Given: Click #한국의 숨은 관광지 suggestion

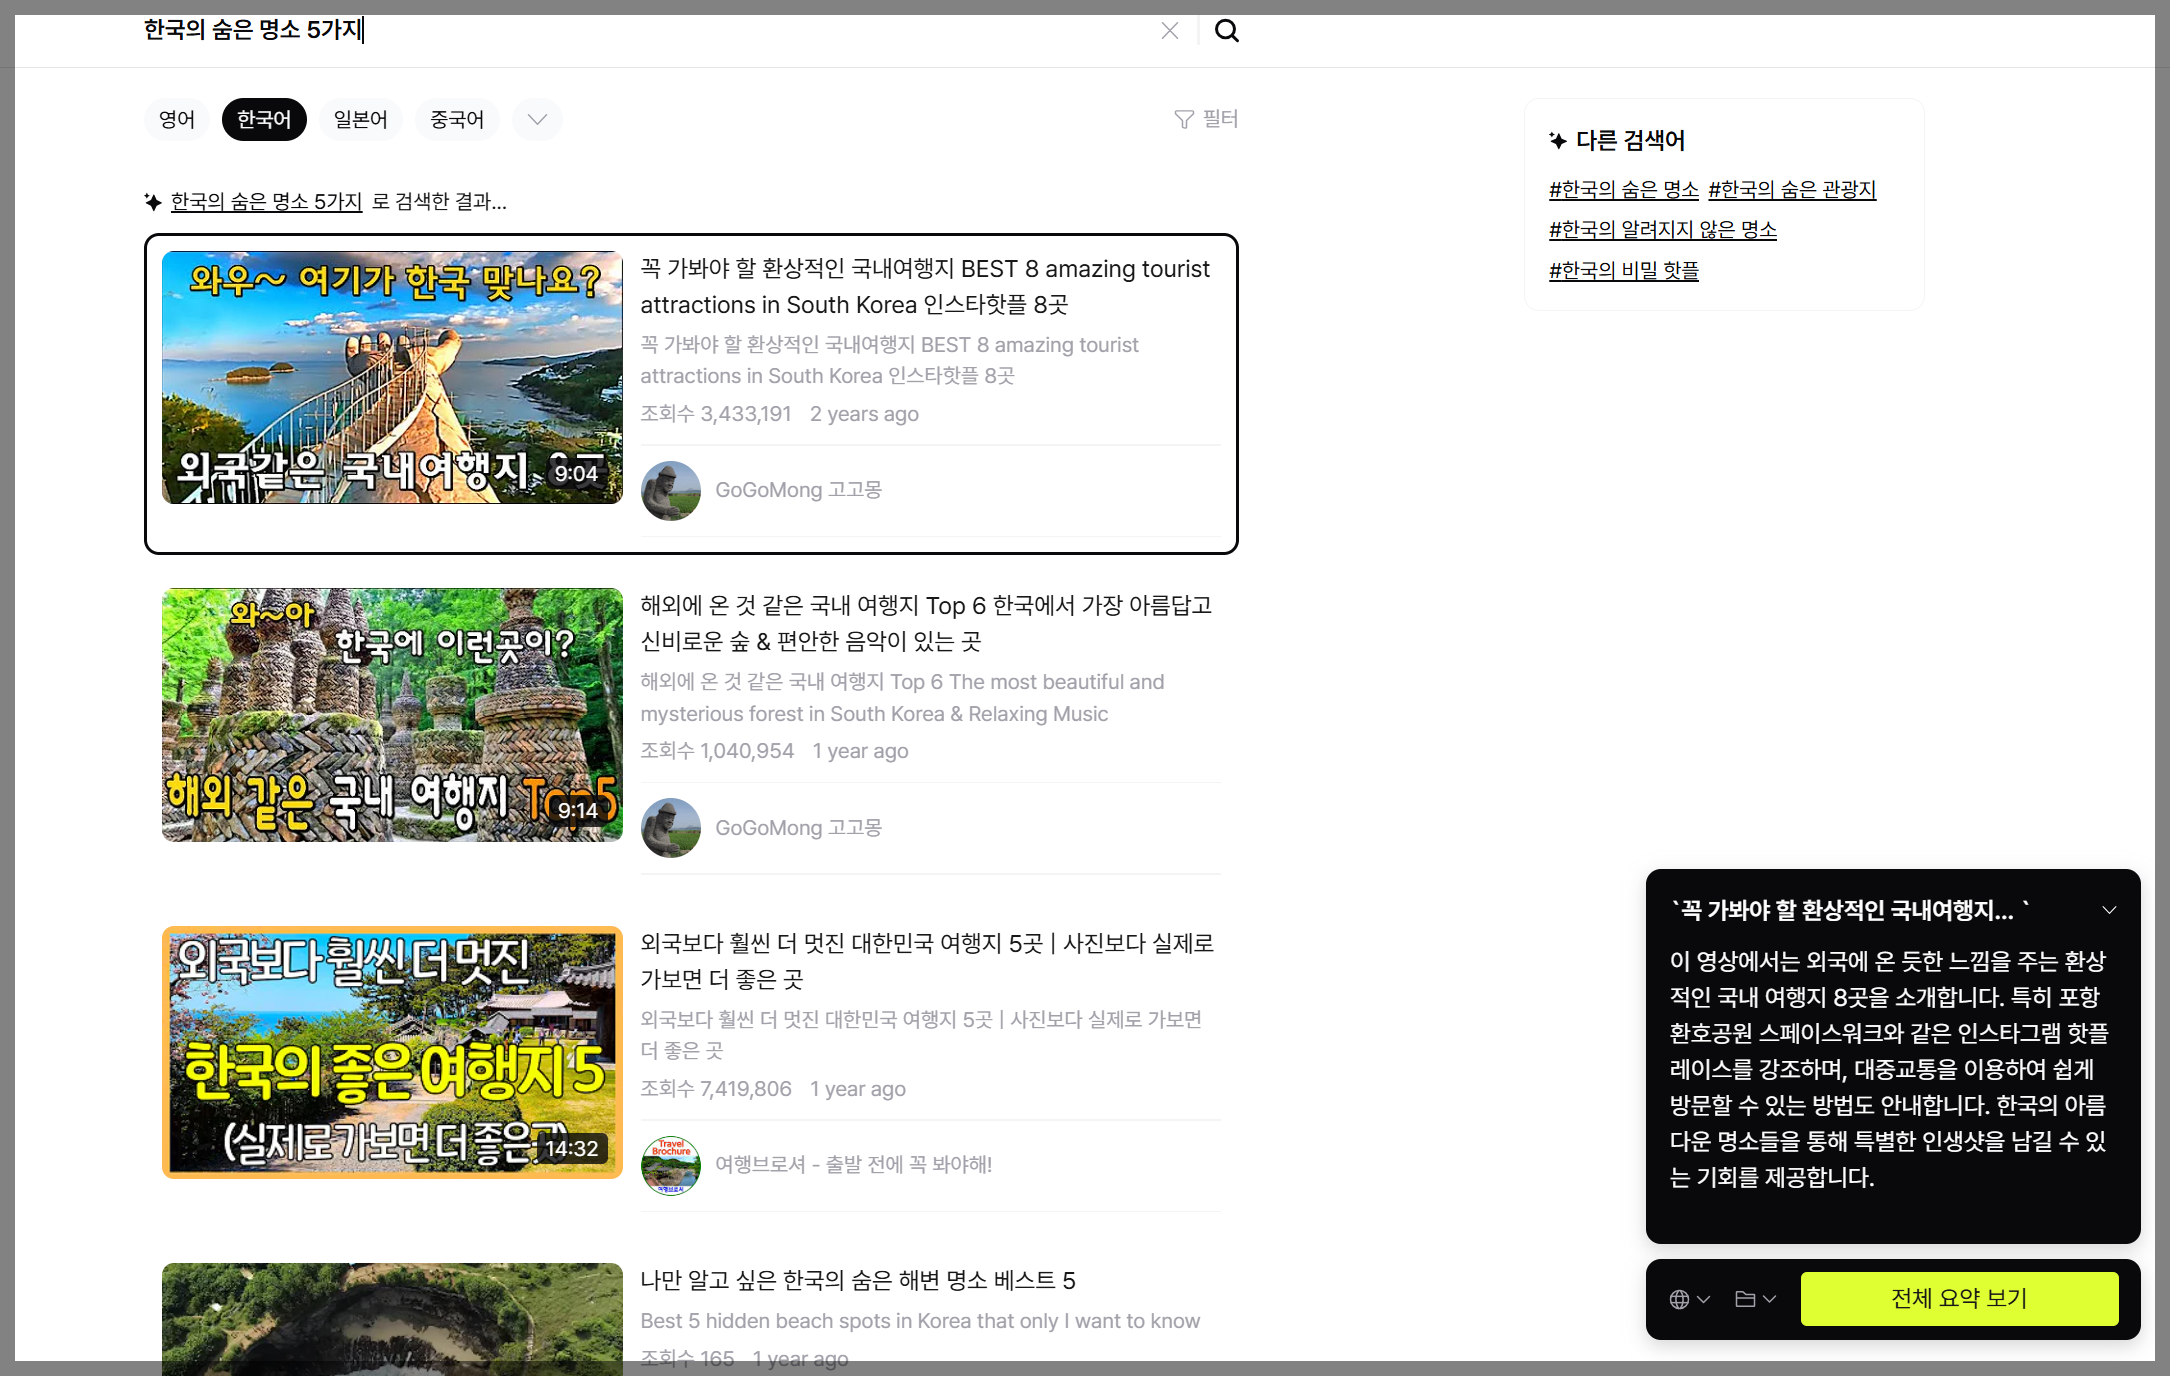Looking at the screenshot, I should [1791, 190].
